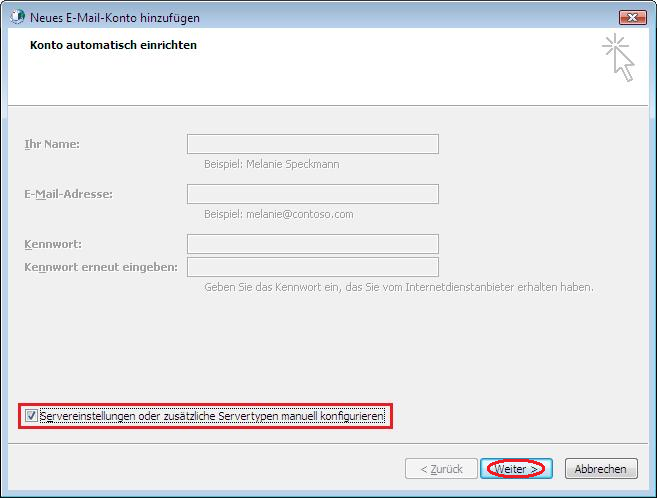The image size is (657, 498).
Task: Click the example text melanie@contoso.com
Action: (278, 214)
